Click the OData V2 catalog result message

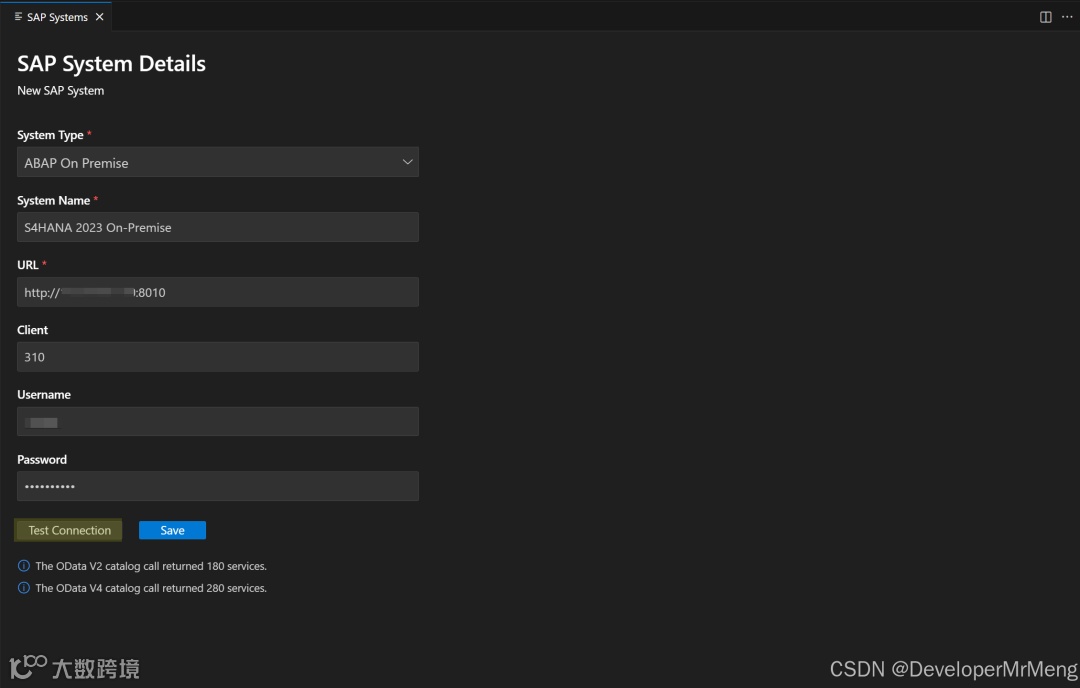coord(151,566)
